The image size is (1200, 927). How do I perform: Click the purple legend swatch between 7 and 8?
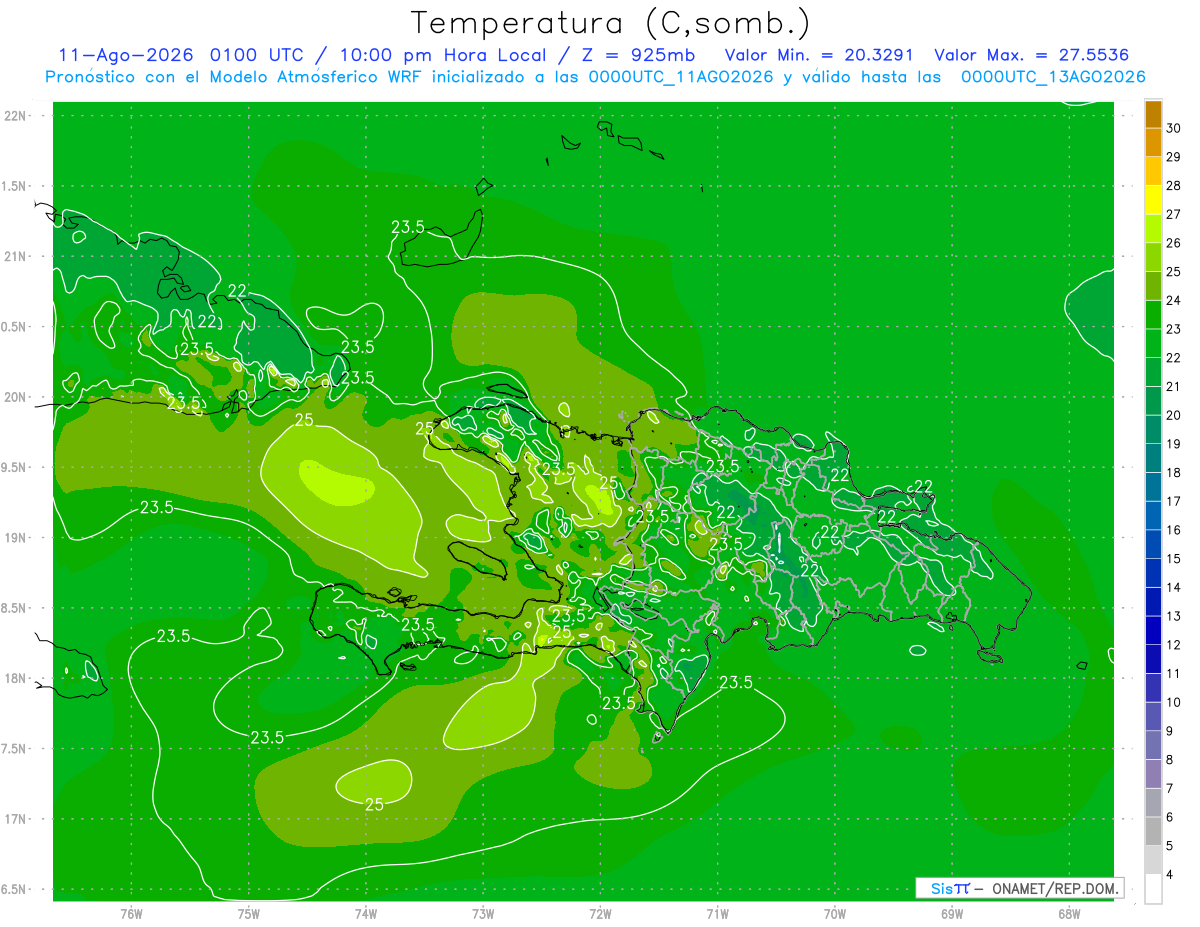coord(1153,774)
